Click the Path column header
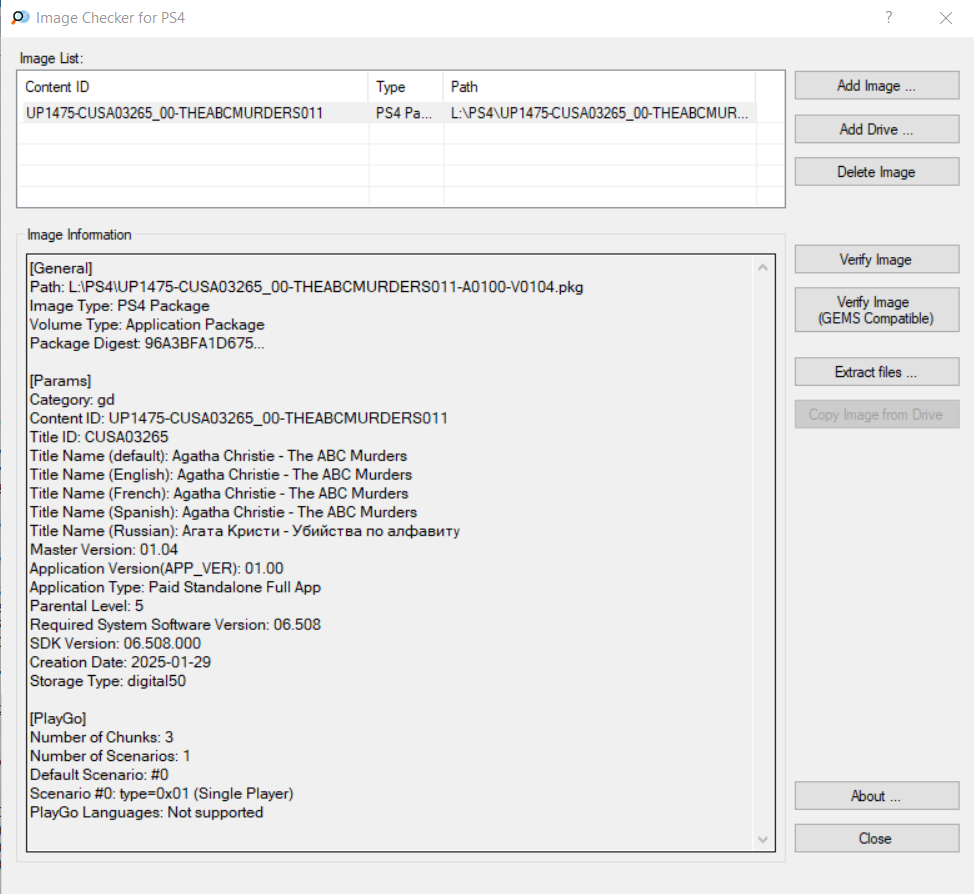Viewport: 974px width, 894px height. (599, 87)
